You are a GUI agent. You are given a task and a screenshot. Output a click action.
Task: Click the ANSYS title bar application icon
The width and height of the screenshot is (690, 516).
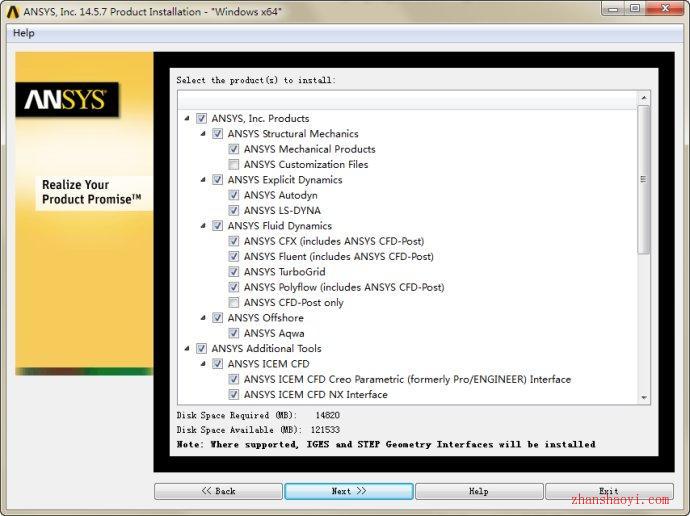click(x=13, y=12)
